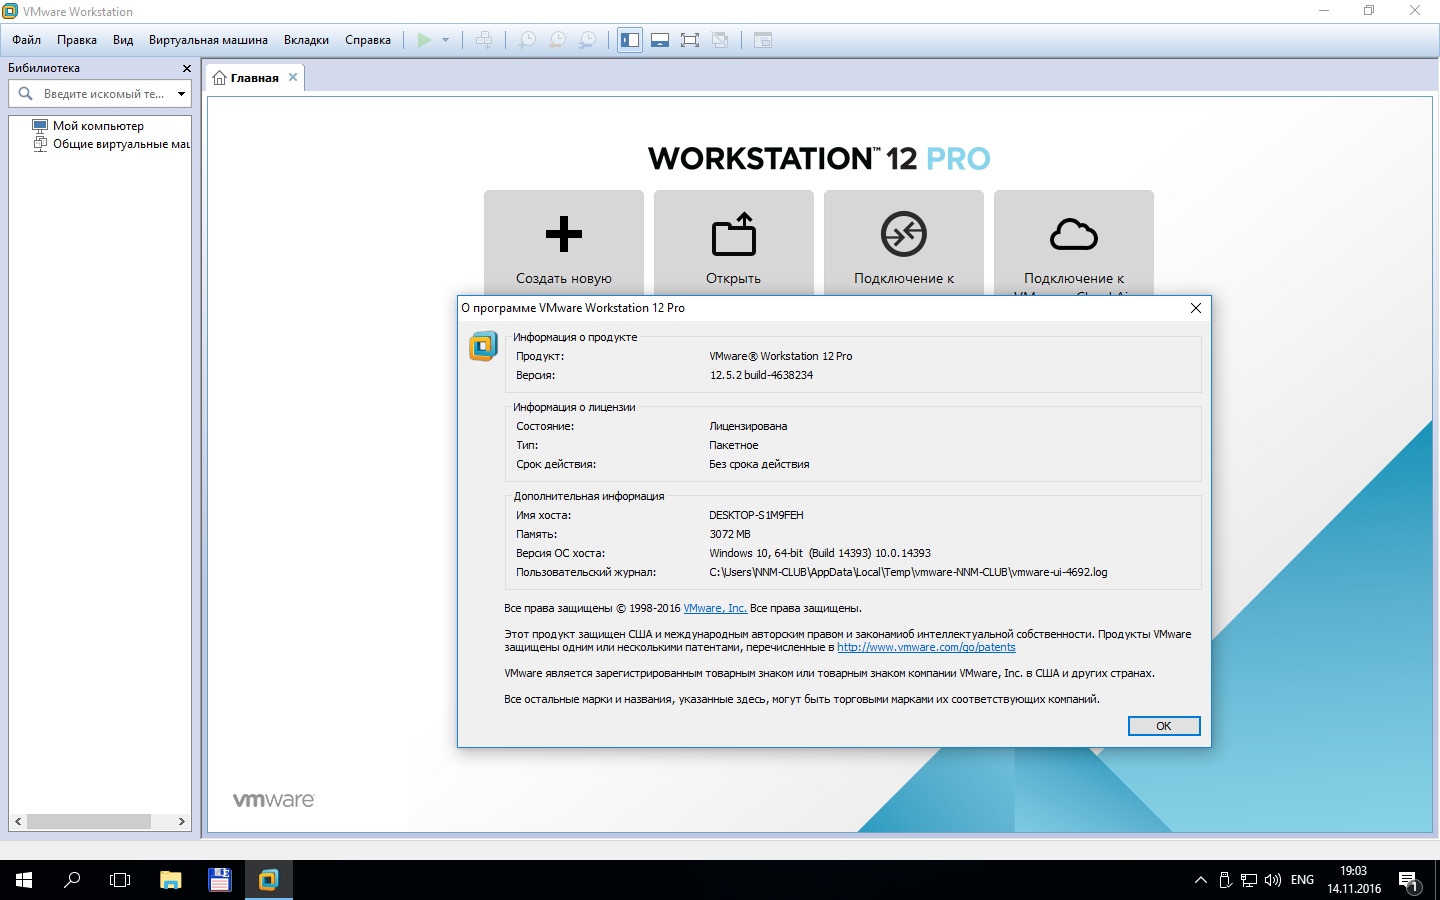This screenshot has height=900, width=1440.
Task: Click the Create New virtual machine tile
Action: point(564,242)
